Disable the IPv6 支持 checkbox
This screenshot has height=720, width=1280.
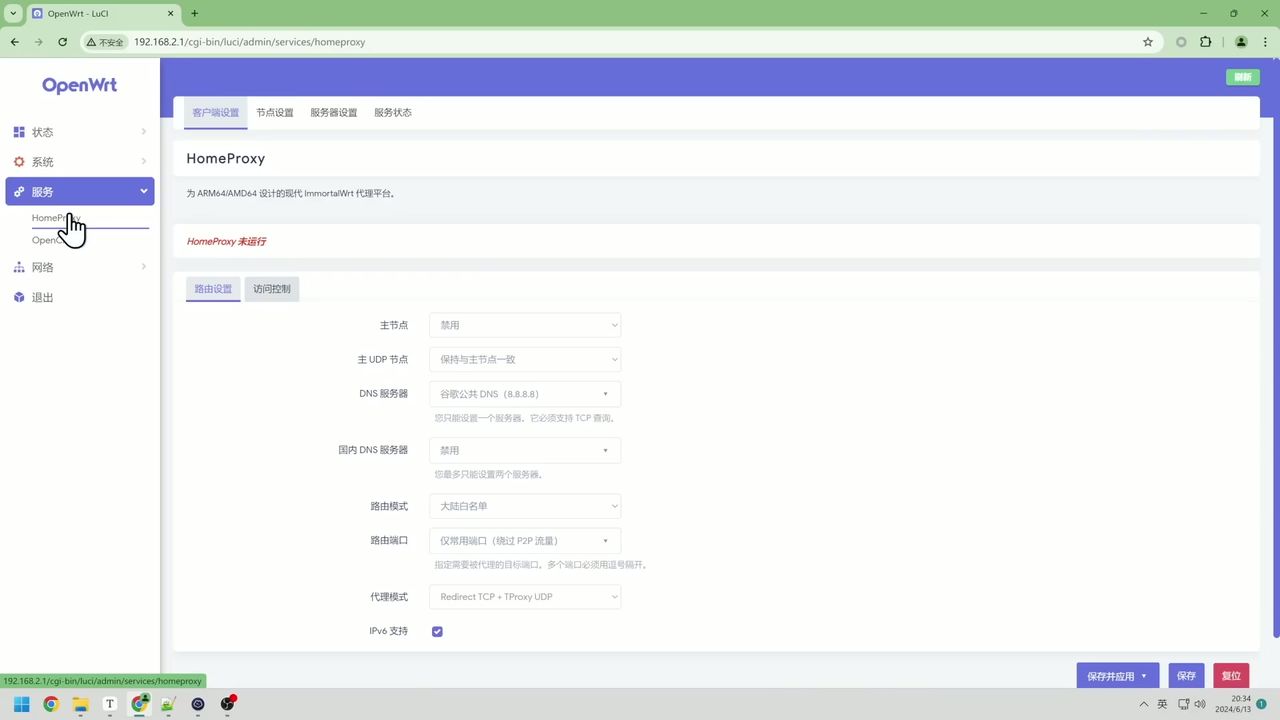[437, 631]
